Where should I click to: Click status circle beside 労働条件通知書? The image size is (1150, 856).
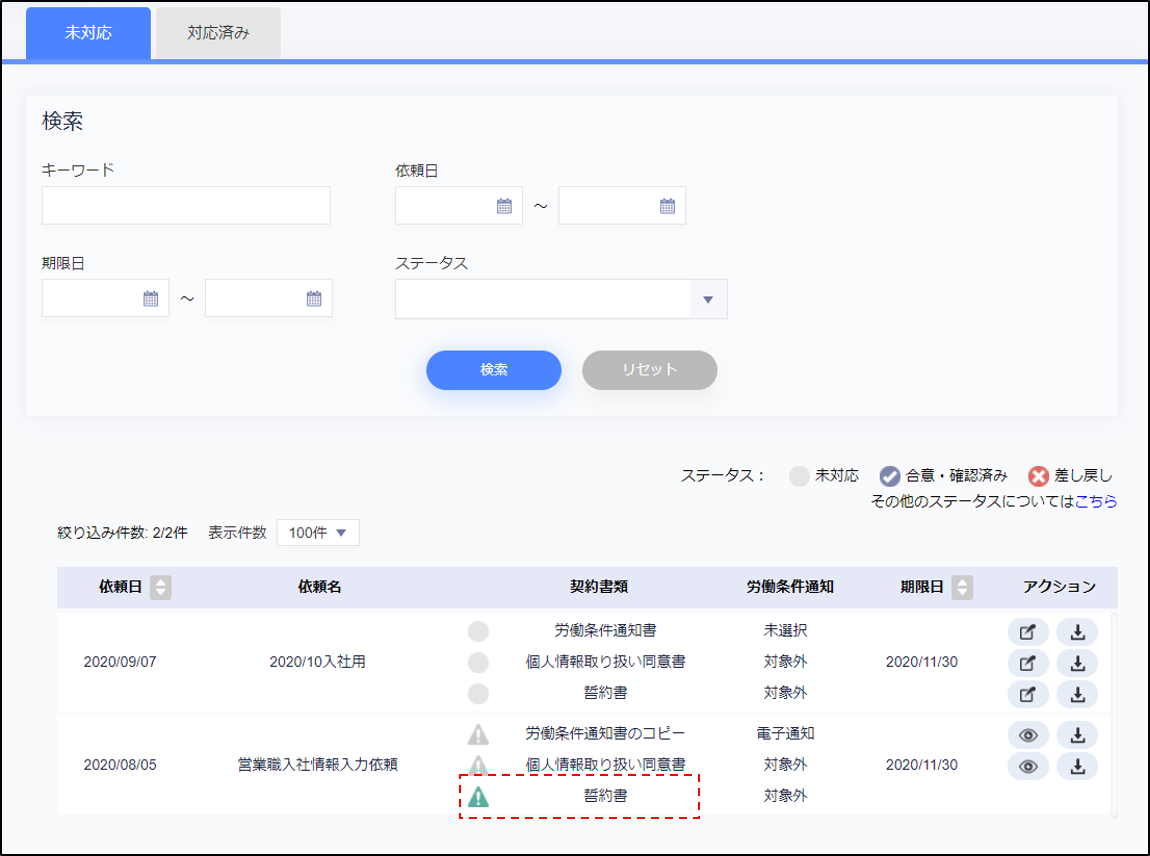478,631
